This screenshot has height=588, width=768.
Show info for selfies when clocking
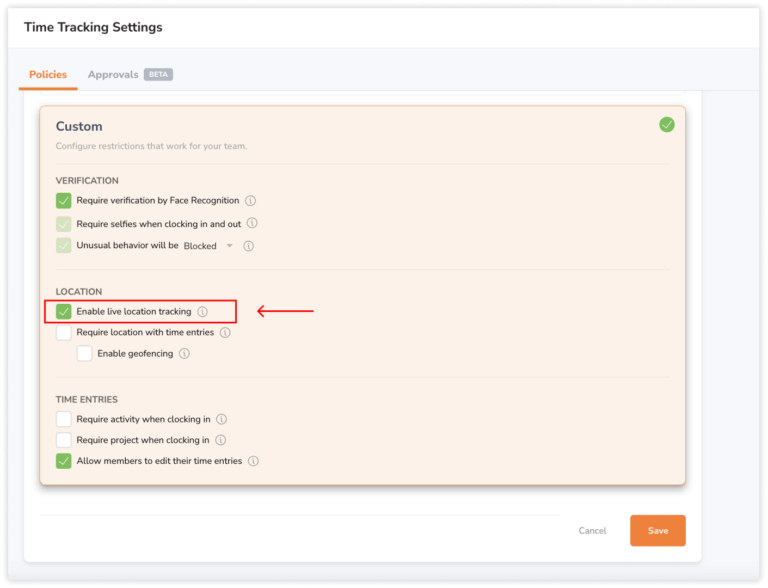point(252,223)
